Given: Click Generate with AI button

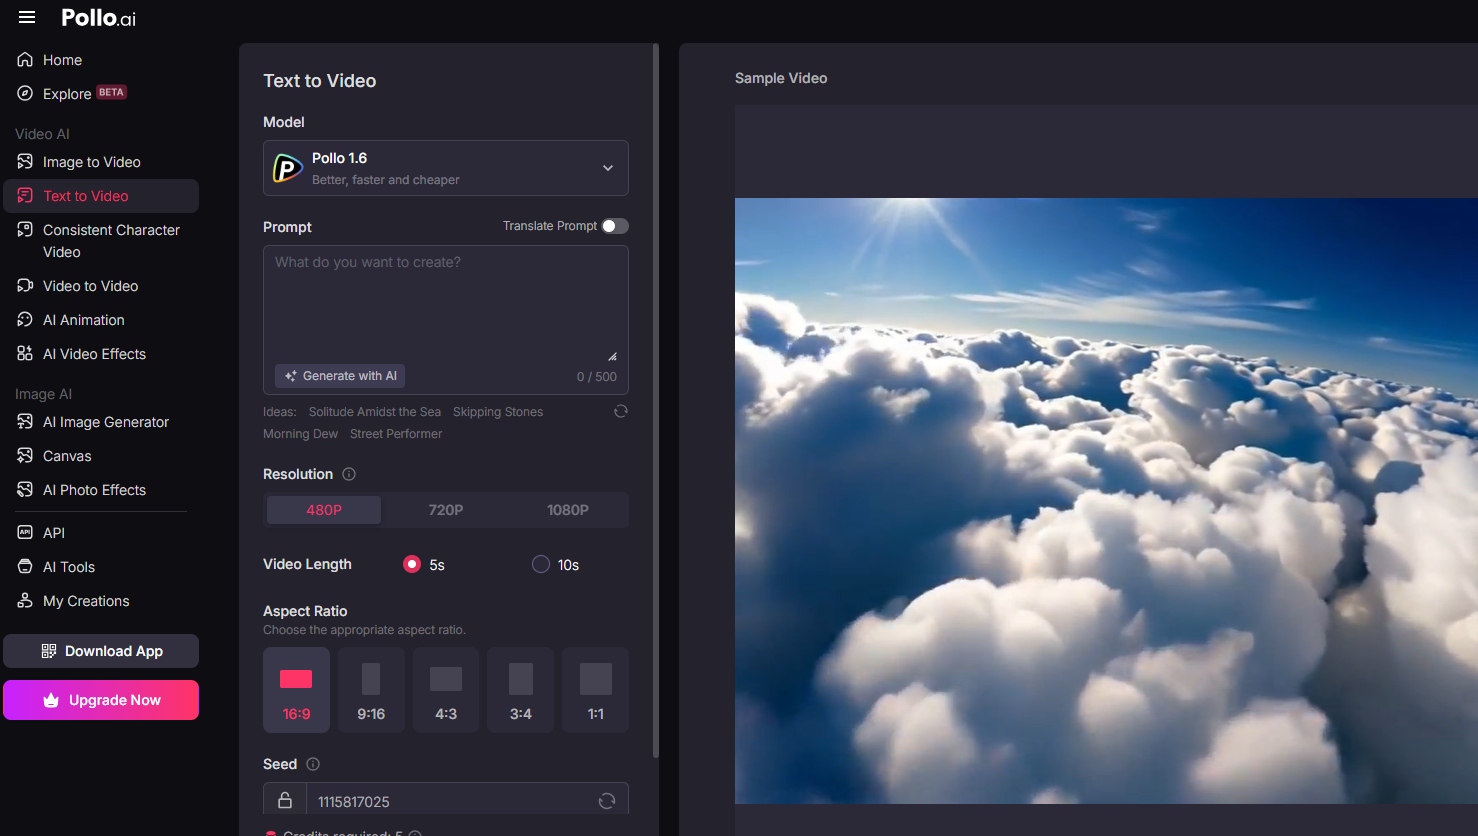Looking at the screenshot, I should point(340,376).
